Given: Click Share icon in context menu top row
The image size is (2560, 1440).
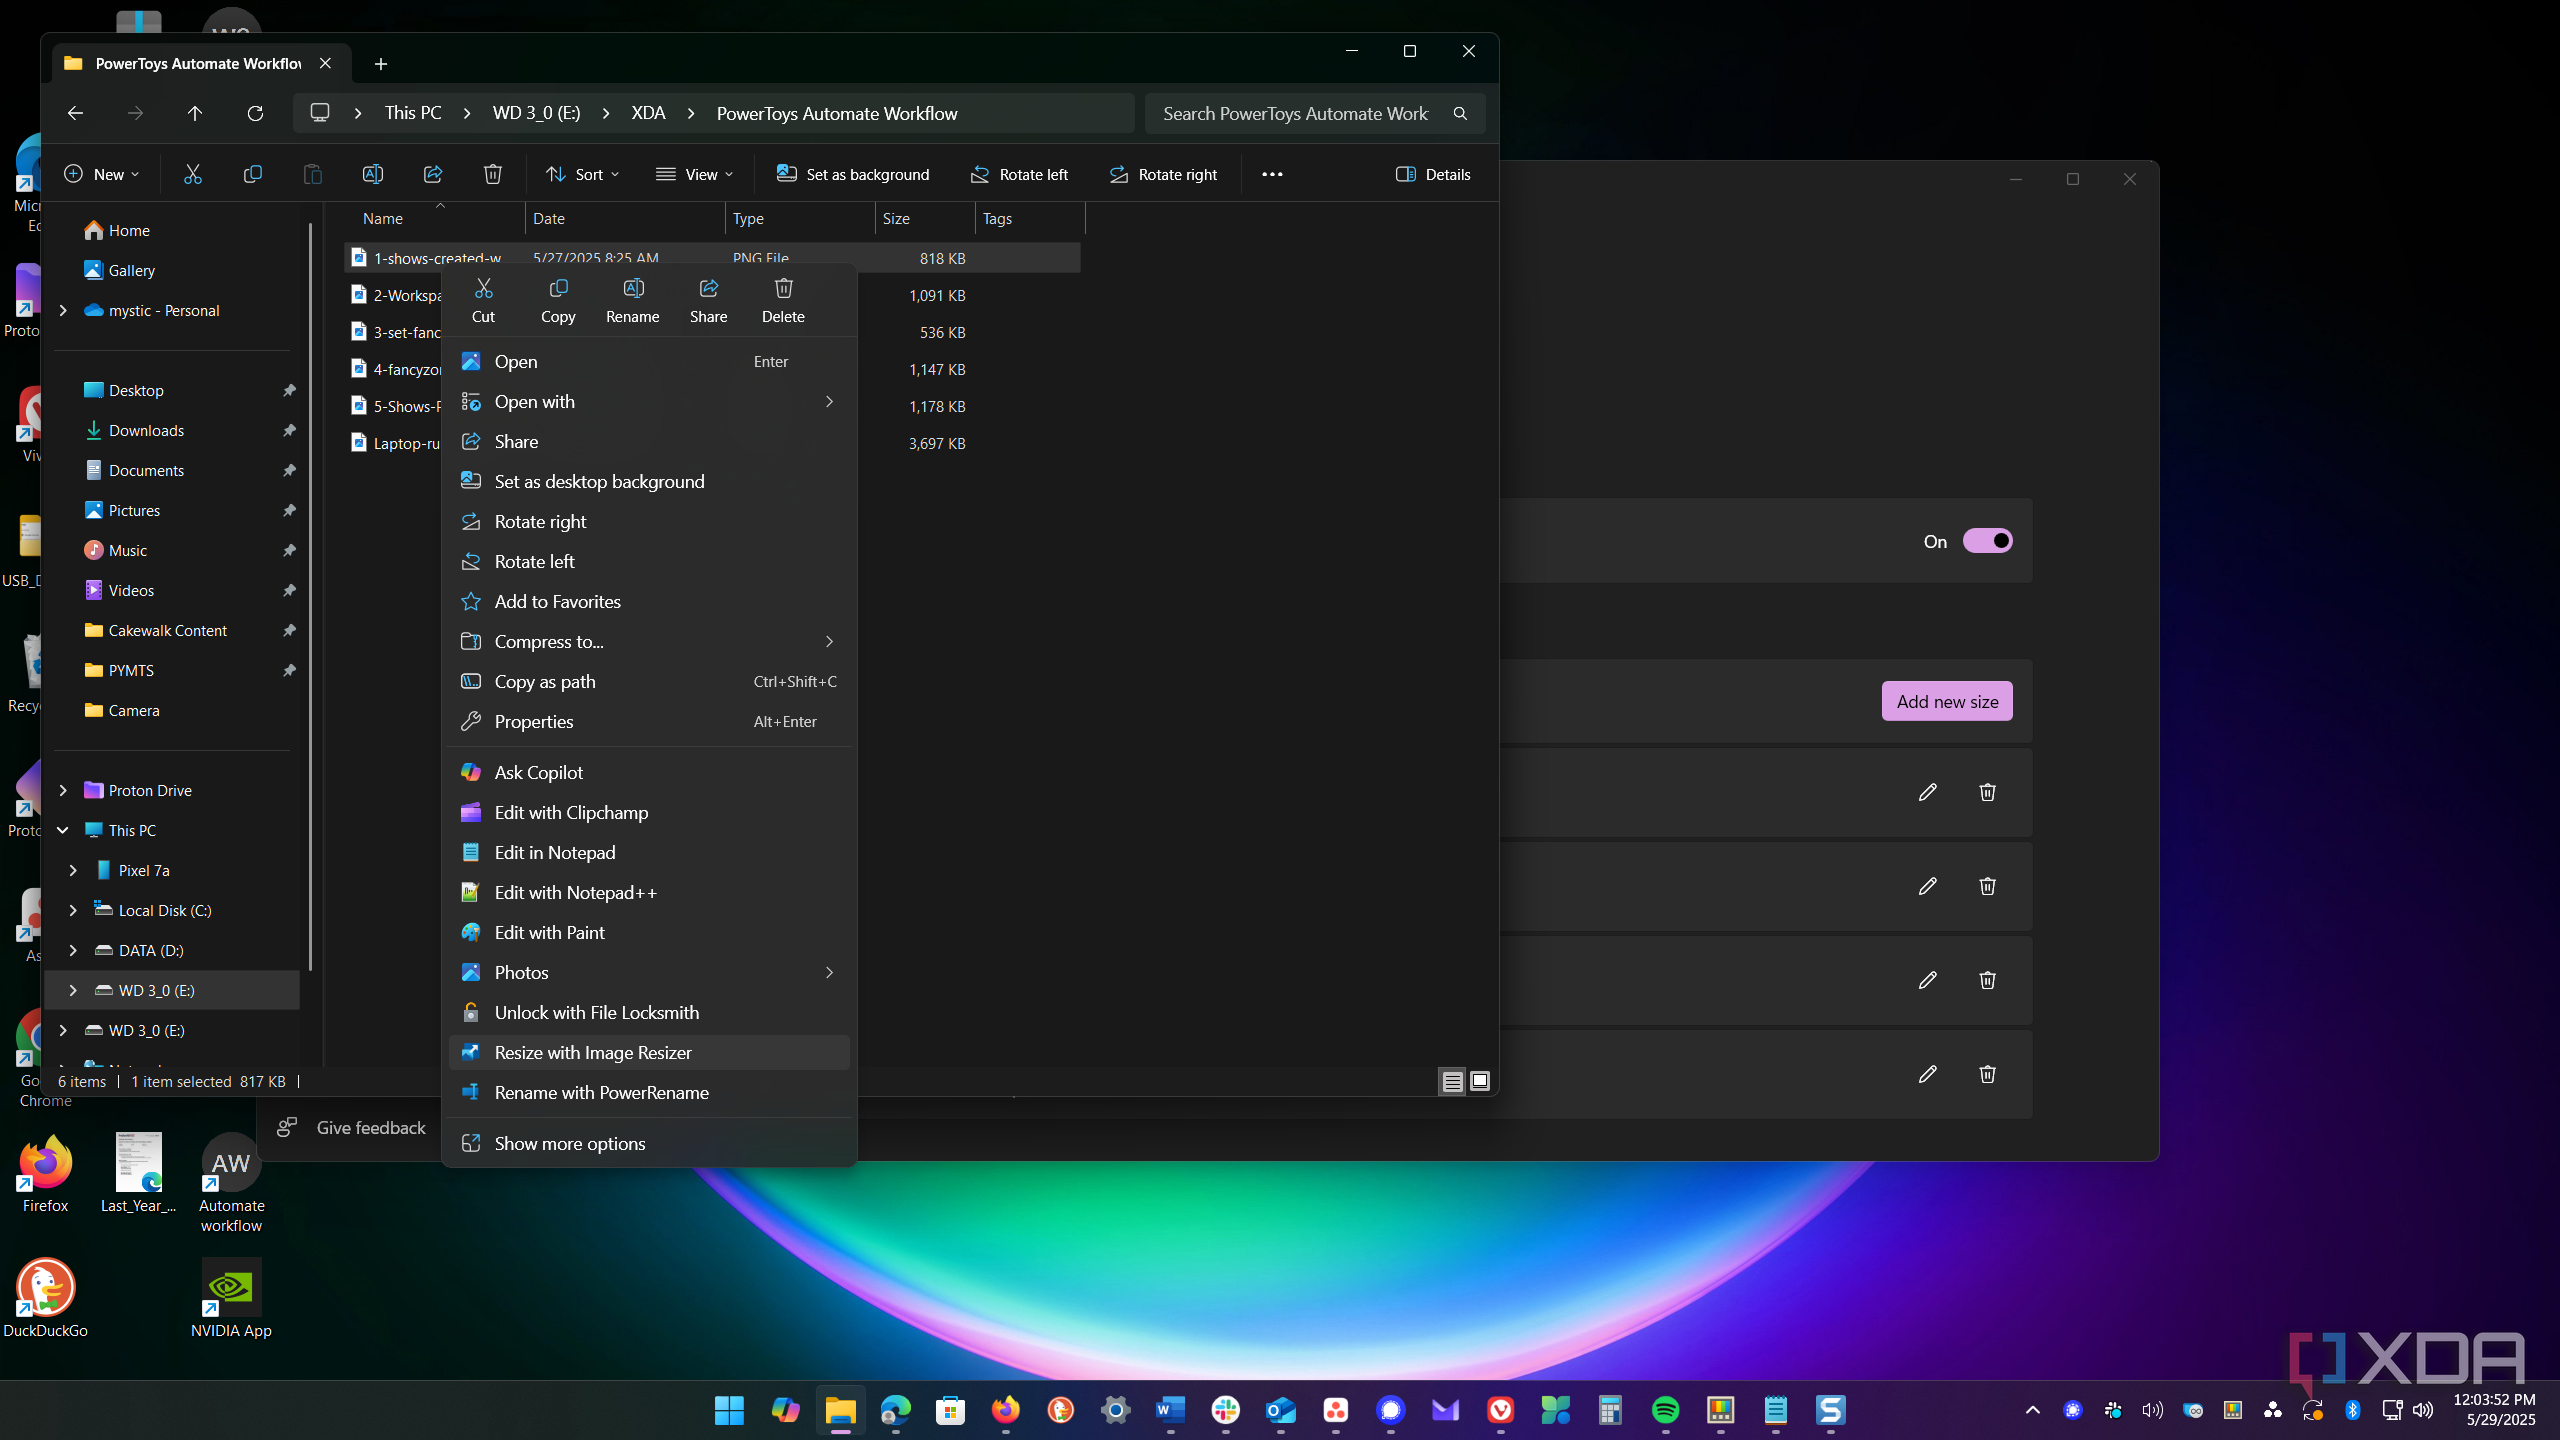Looking at the screenshot, I should point(708,300).
